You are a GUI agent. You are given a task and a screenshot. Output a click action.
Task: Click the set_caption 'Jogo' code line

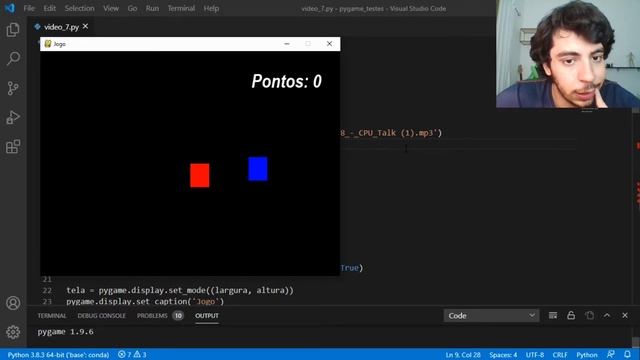coord(145,302)
